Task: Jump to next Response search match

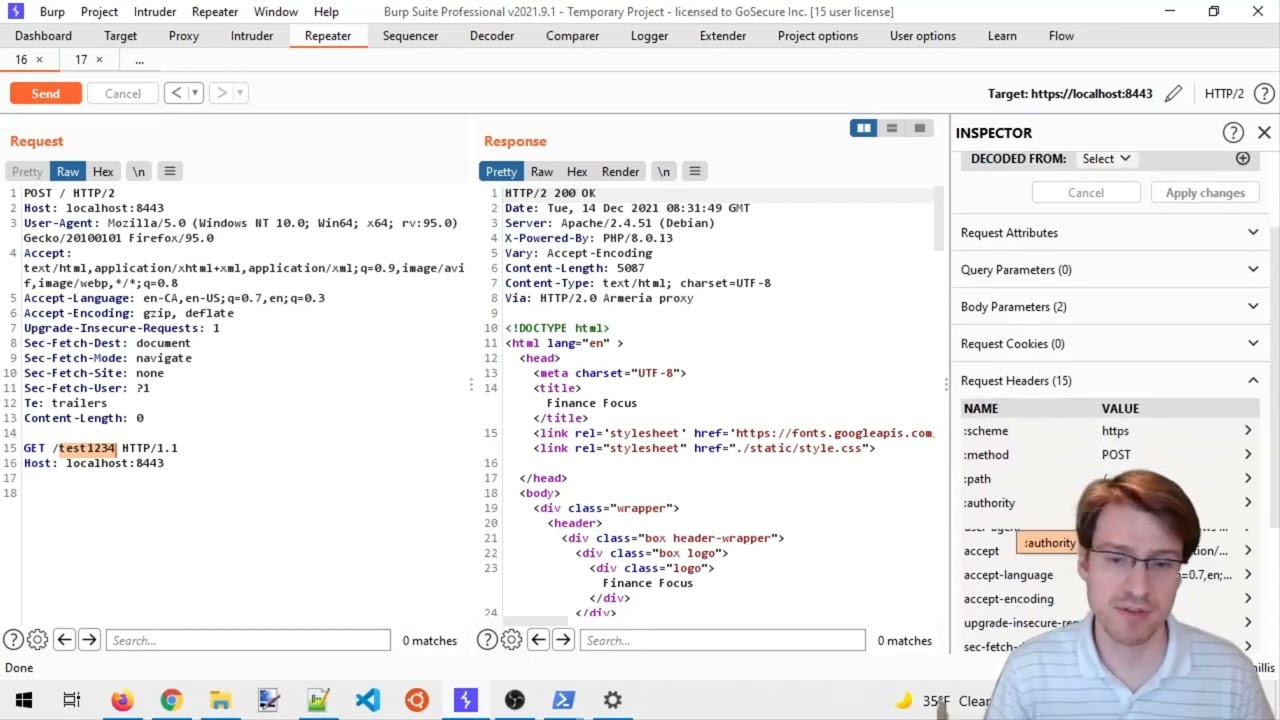Action: click(563, 640)
